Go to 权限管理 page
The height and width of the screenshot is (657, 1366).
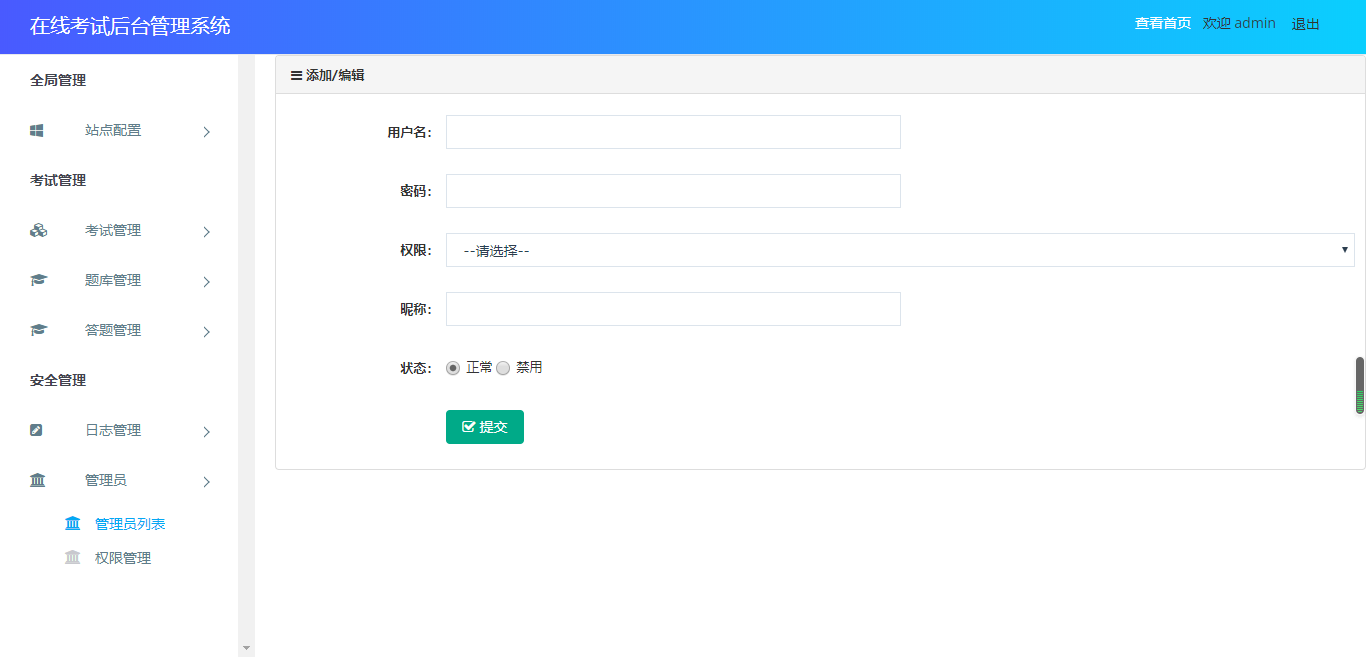(x=123, y=558)
